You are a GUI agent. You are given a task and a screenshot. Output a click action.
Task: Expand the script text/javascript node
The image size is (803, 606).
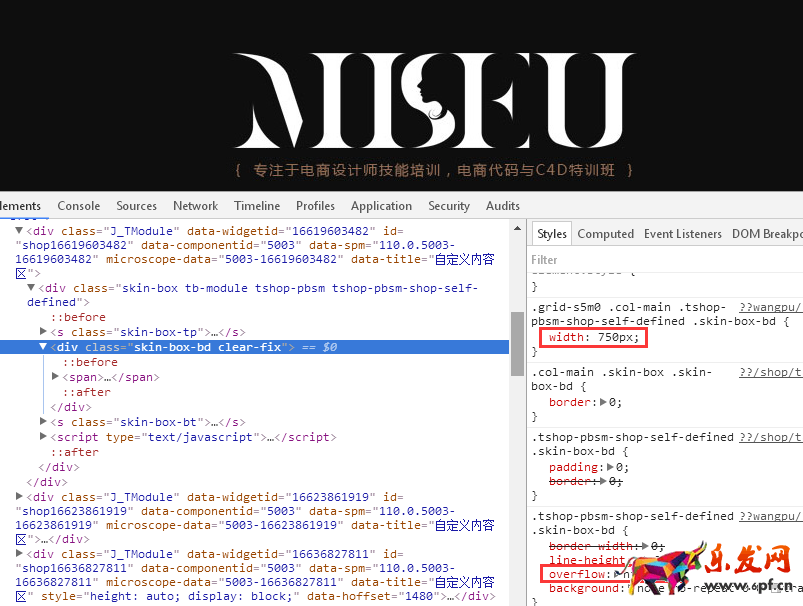[x=43, y=437]
